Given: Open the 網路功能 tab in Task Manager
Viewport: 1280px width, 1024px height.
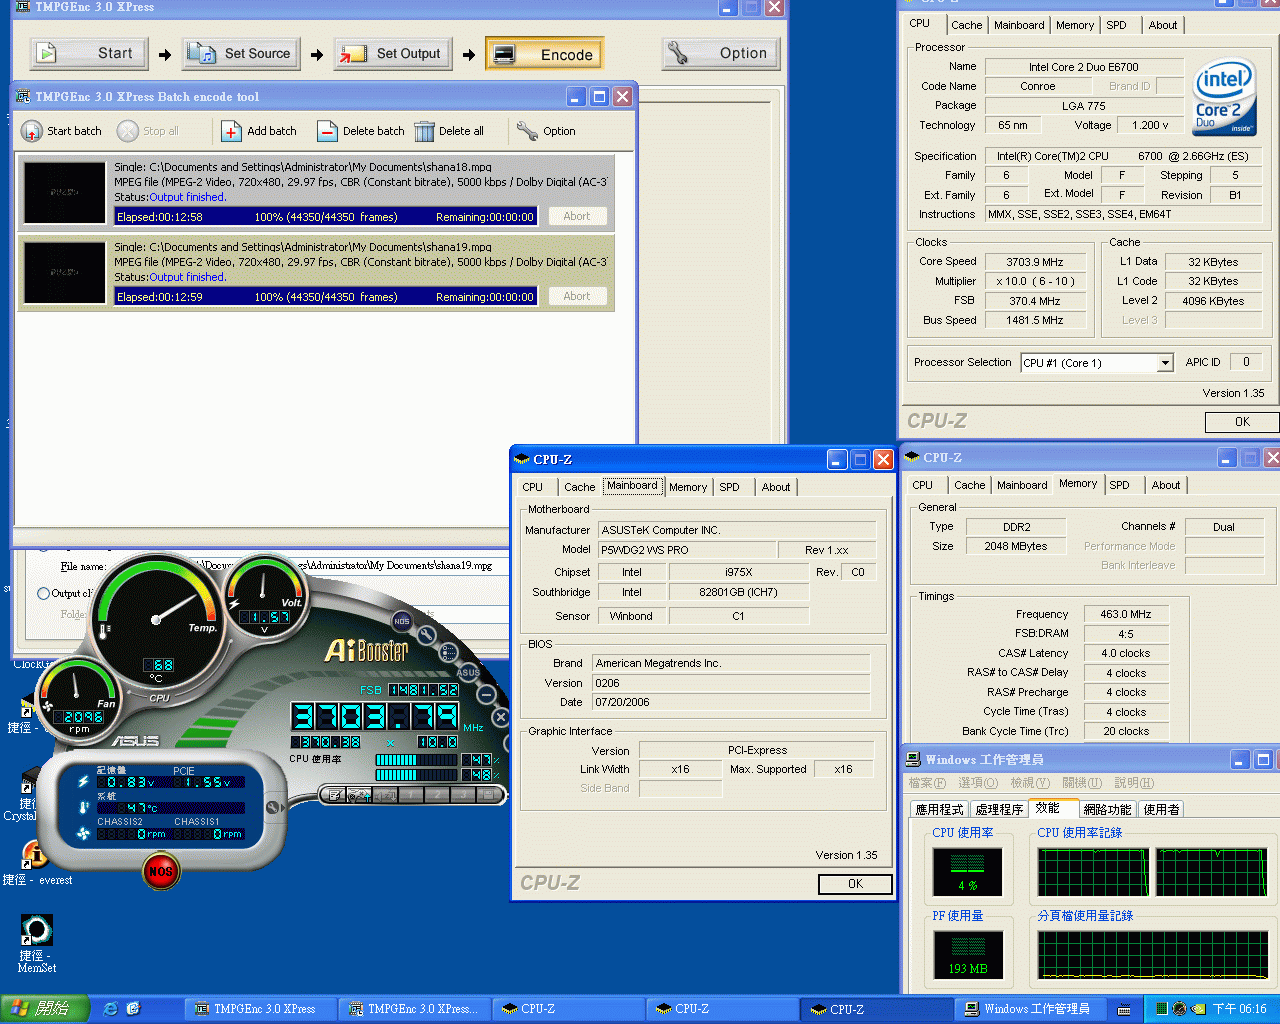Looking at the screenshot, I should (1107, 809).
